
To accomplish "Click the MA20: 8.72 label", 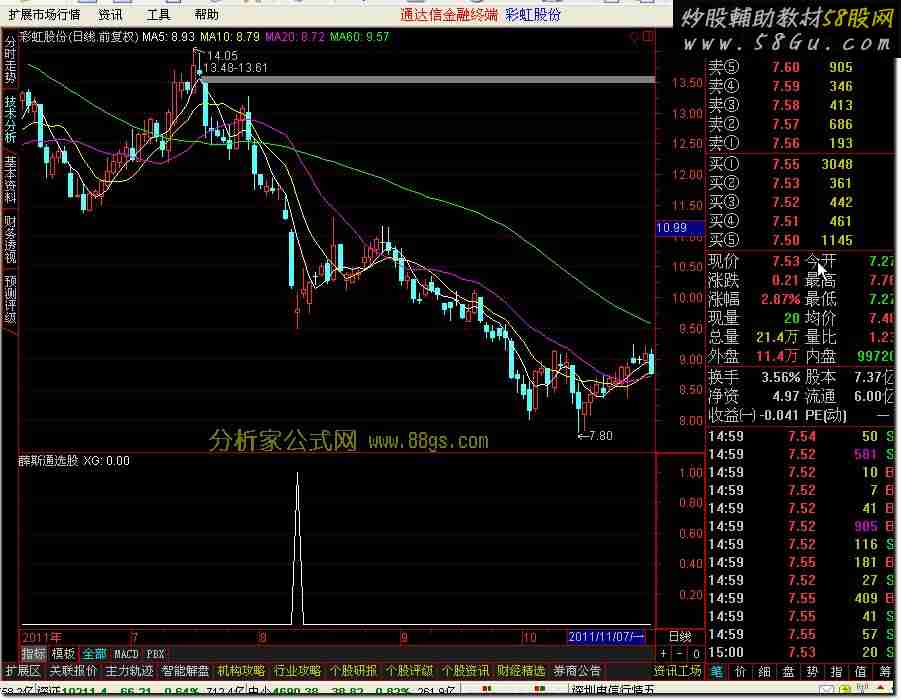I will point(295,37).
